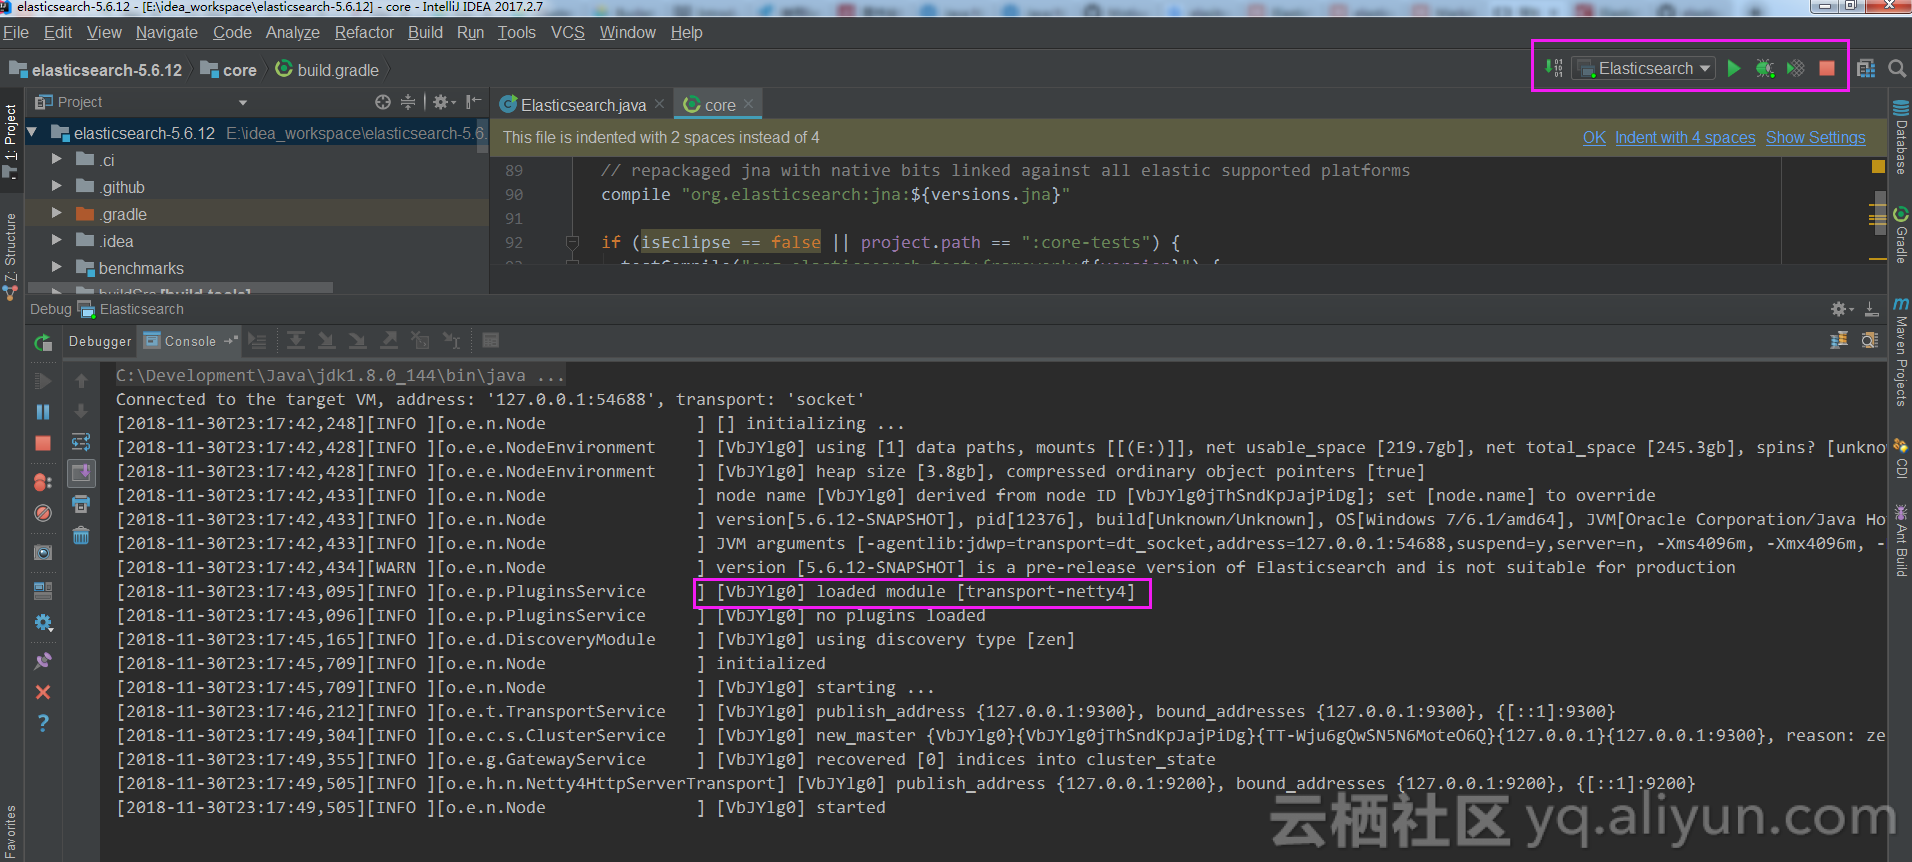
Task: Stop the process with the red square in top toolbar
Action: click(x=1827, y=68)
